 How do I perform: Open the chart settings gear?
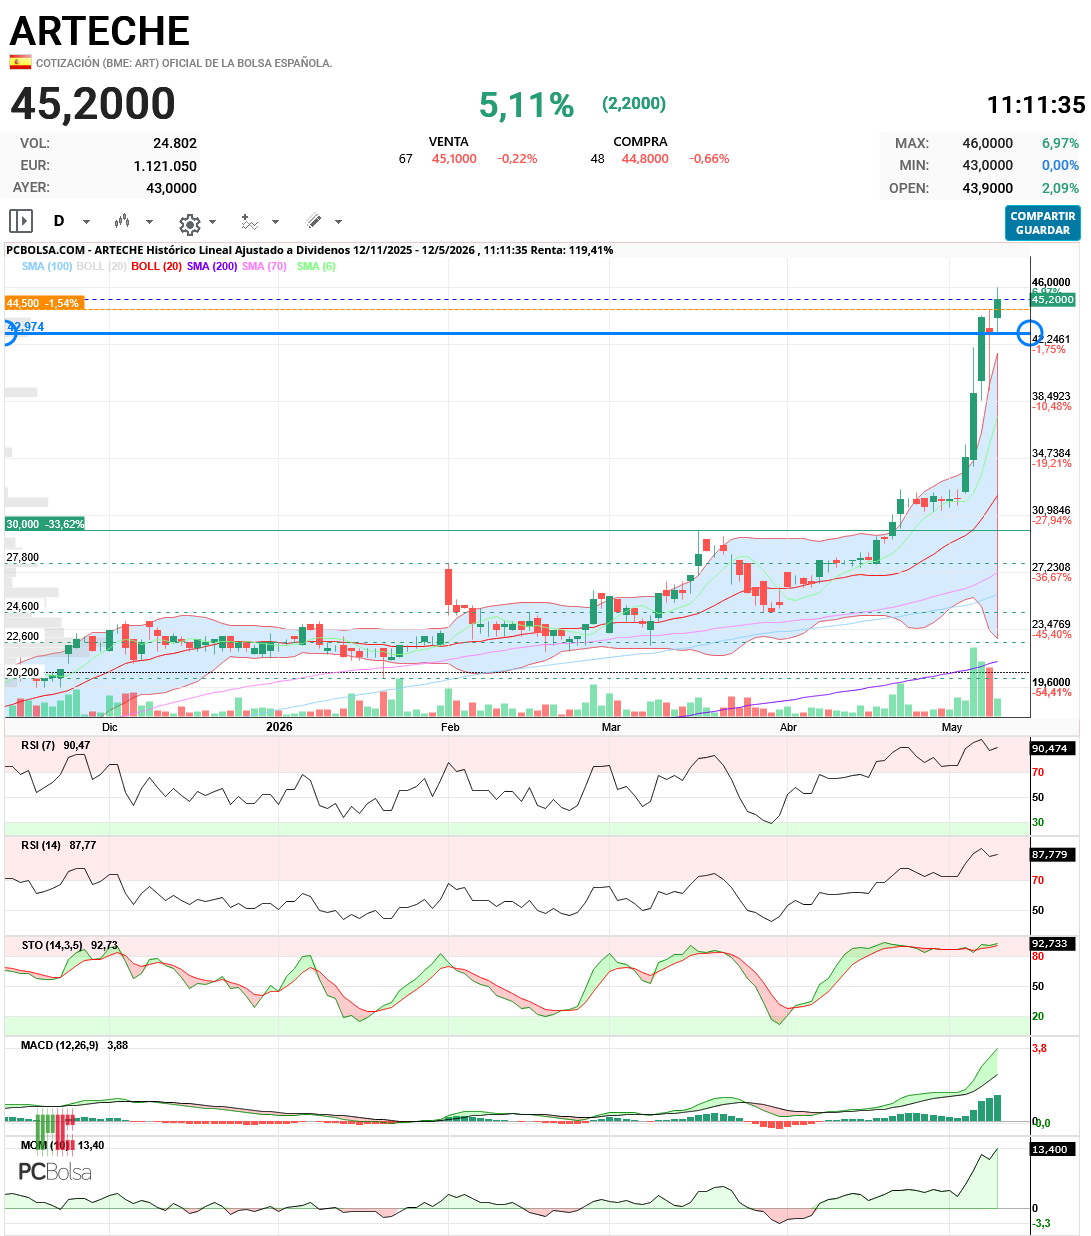click(x=190, y=224)
